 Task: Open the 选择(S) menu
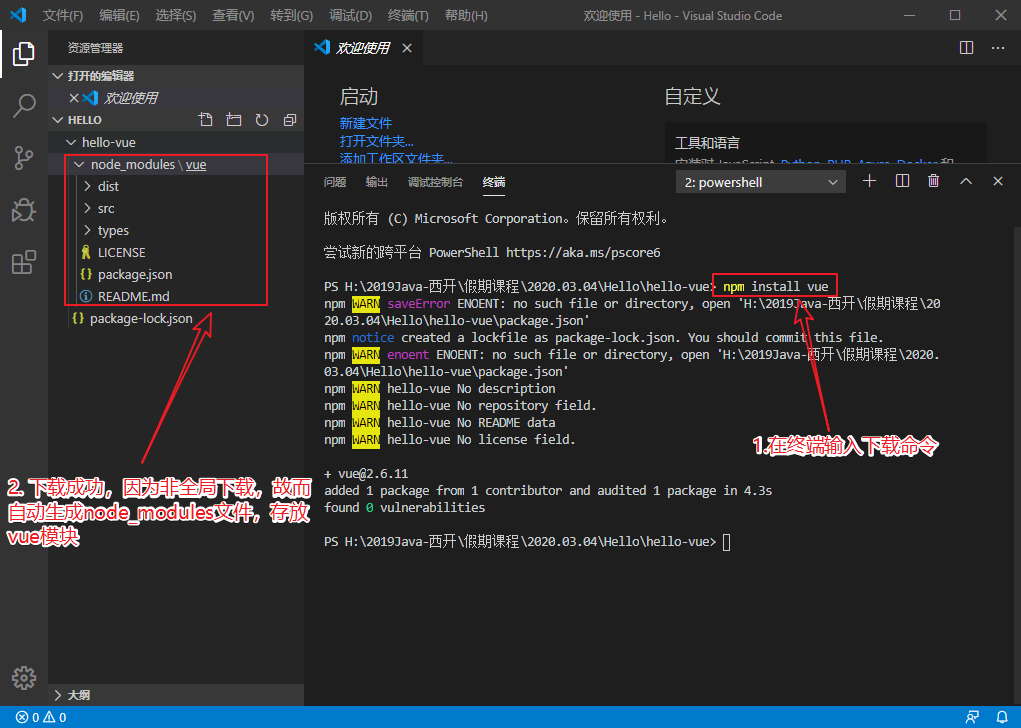pyautogui.click(x=176, y=15)
